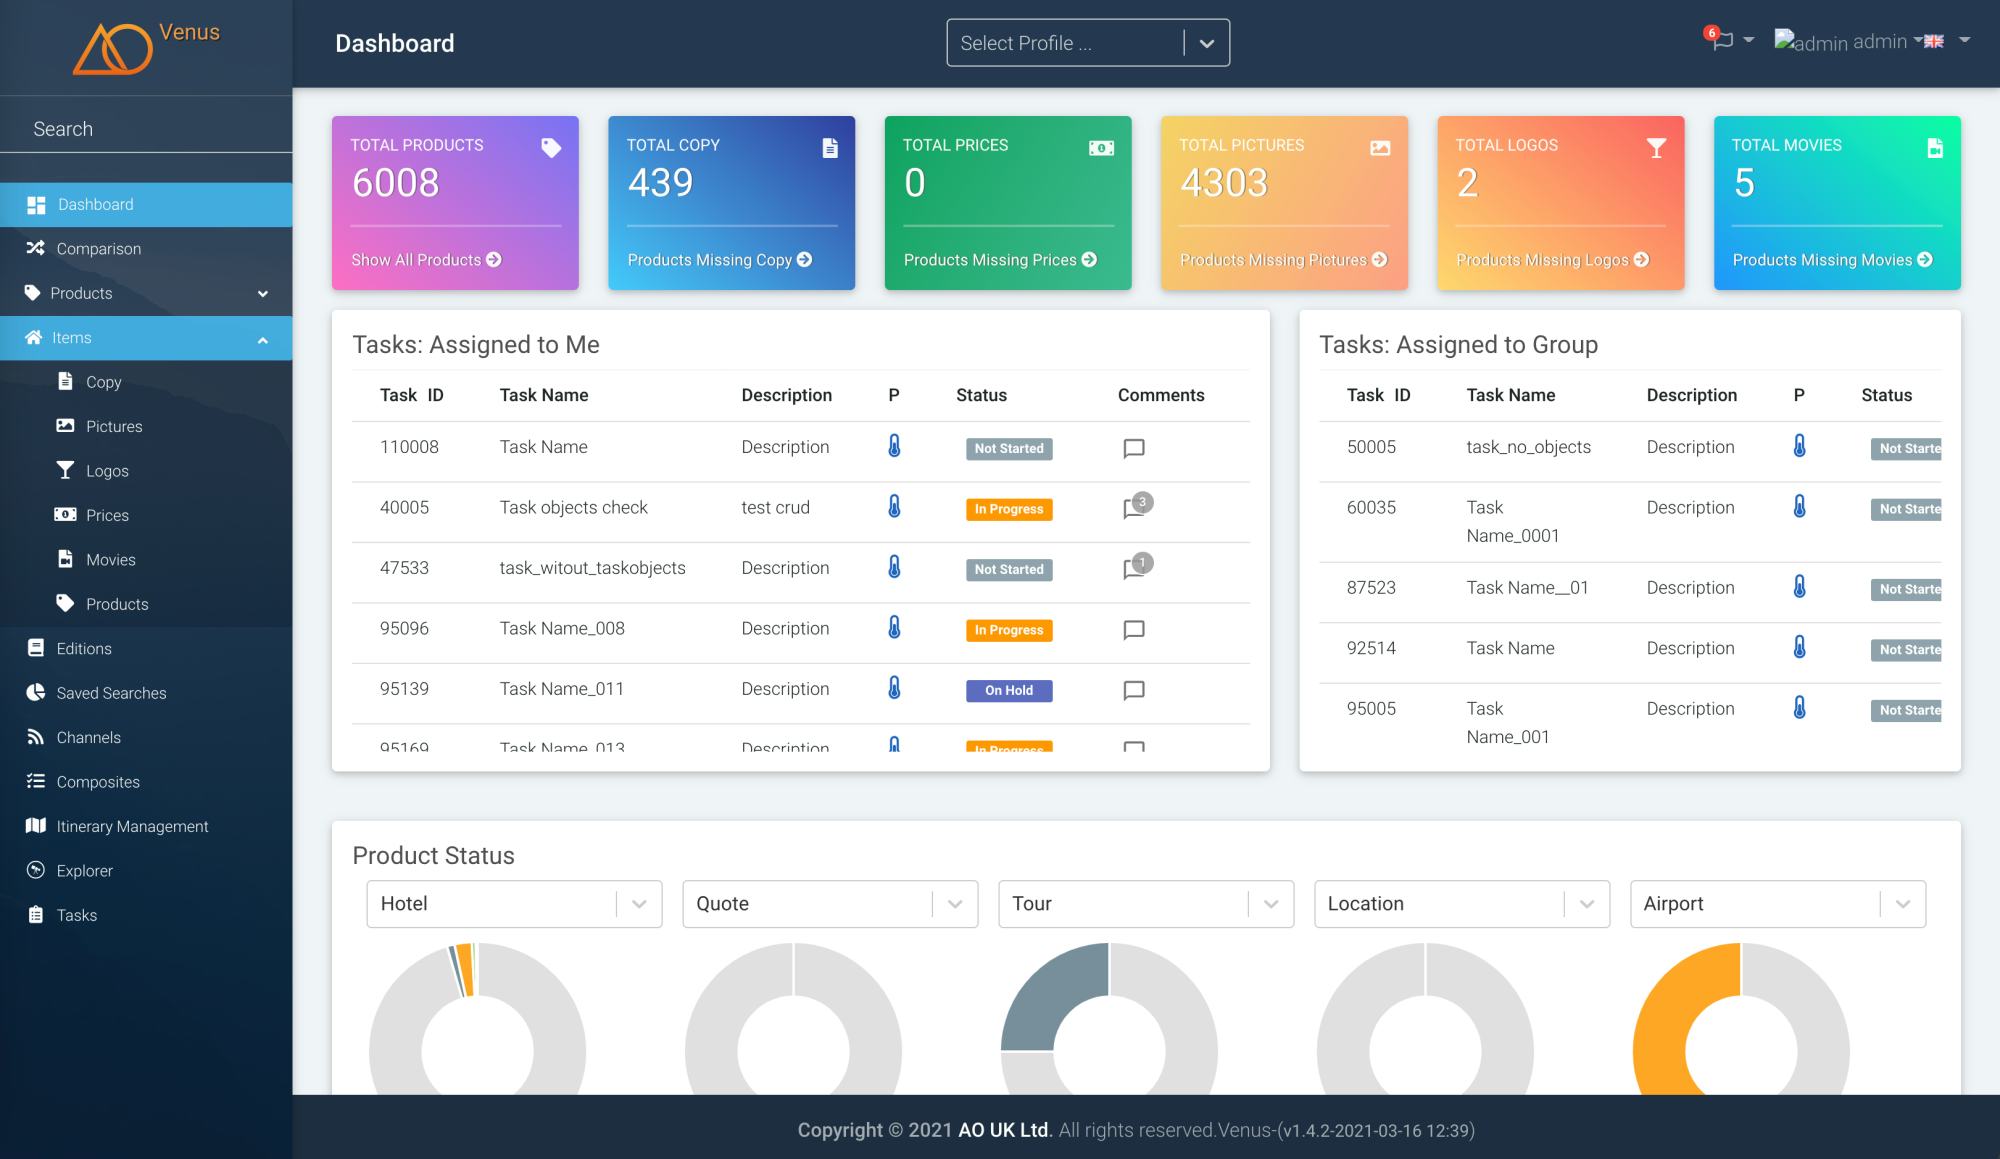Open comments on the Task objects check row
The height and width of the screenshot is (1159, 2000).
pyautogui.click(x=1133, y=508)
